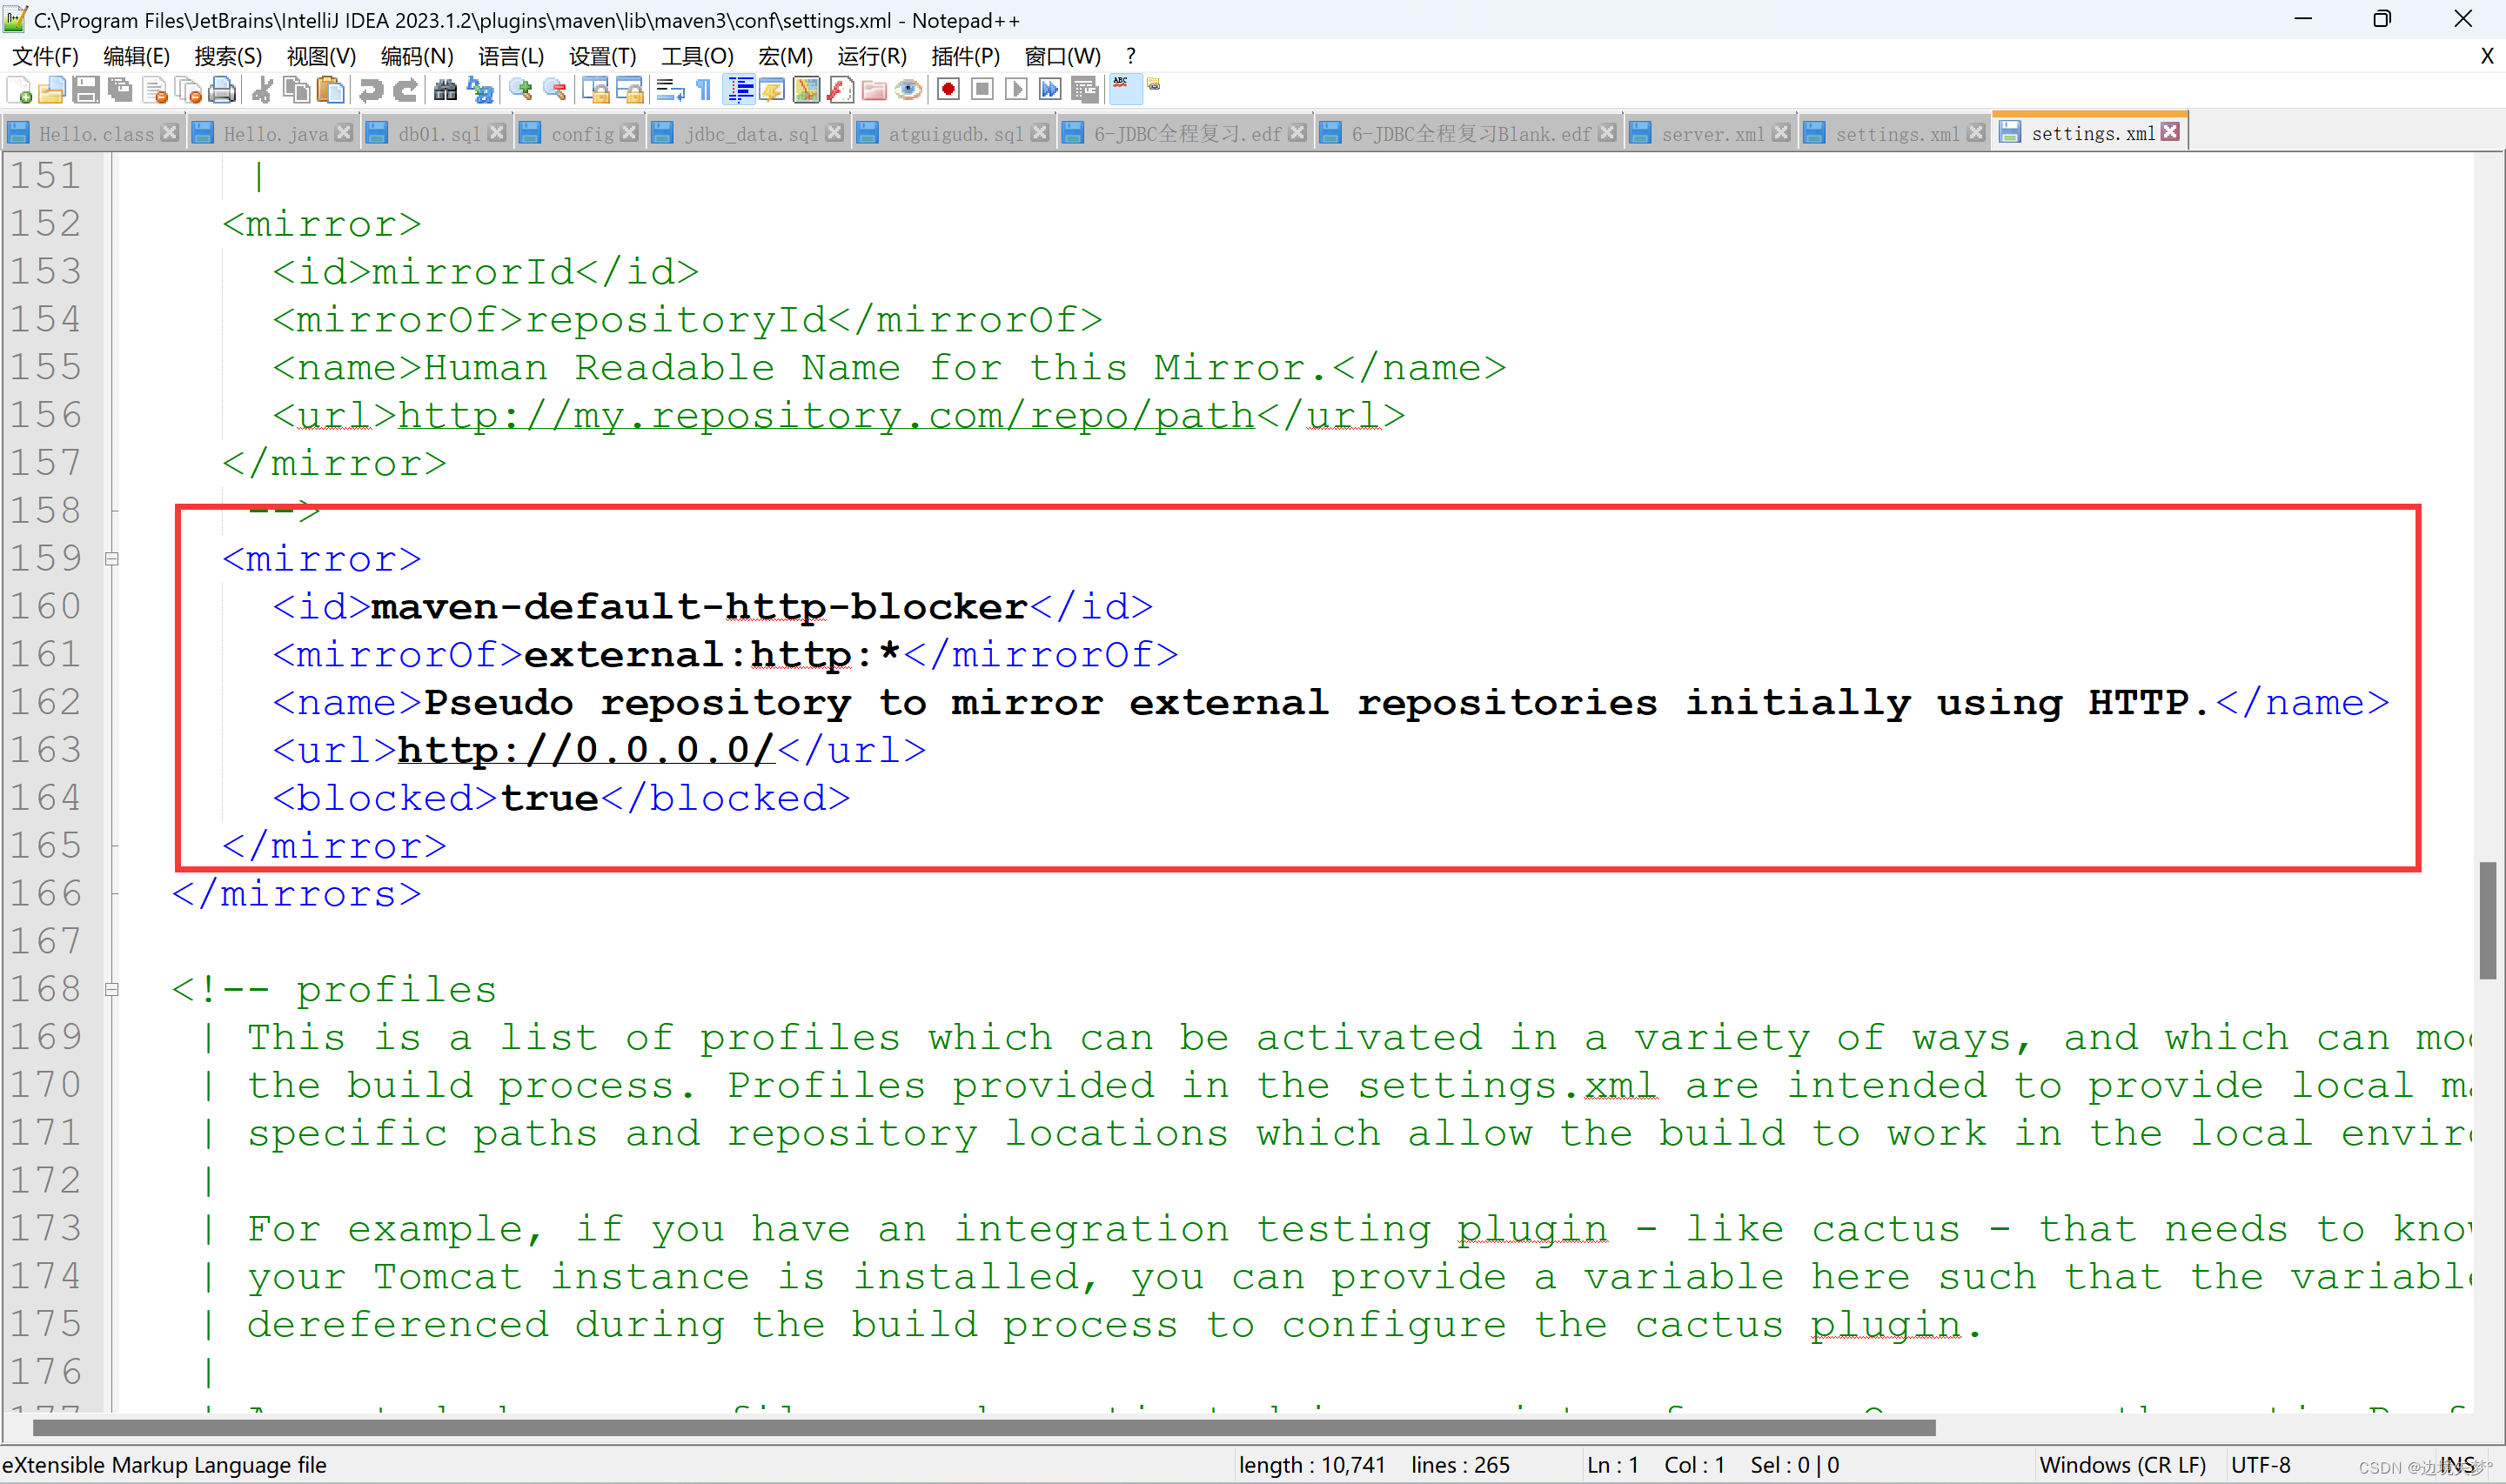The image size is (2506, 1484).
Task: Toggle the indent guide toolbar button
Action: [740, 90]
